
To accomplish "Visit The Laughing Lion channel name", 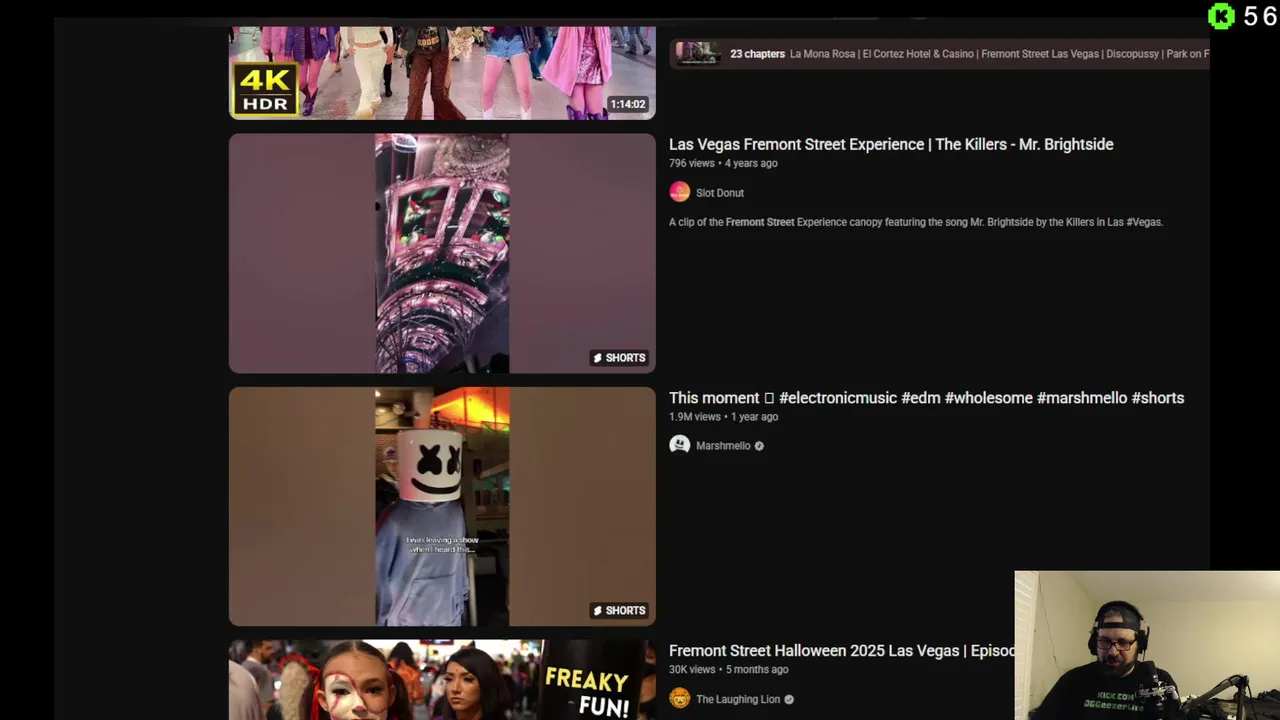I will (x=738, y=699).
